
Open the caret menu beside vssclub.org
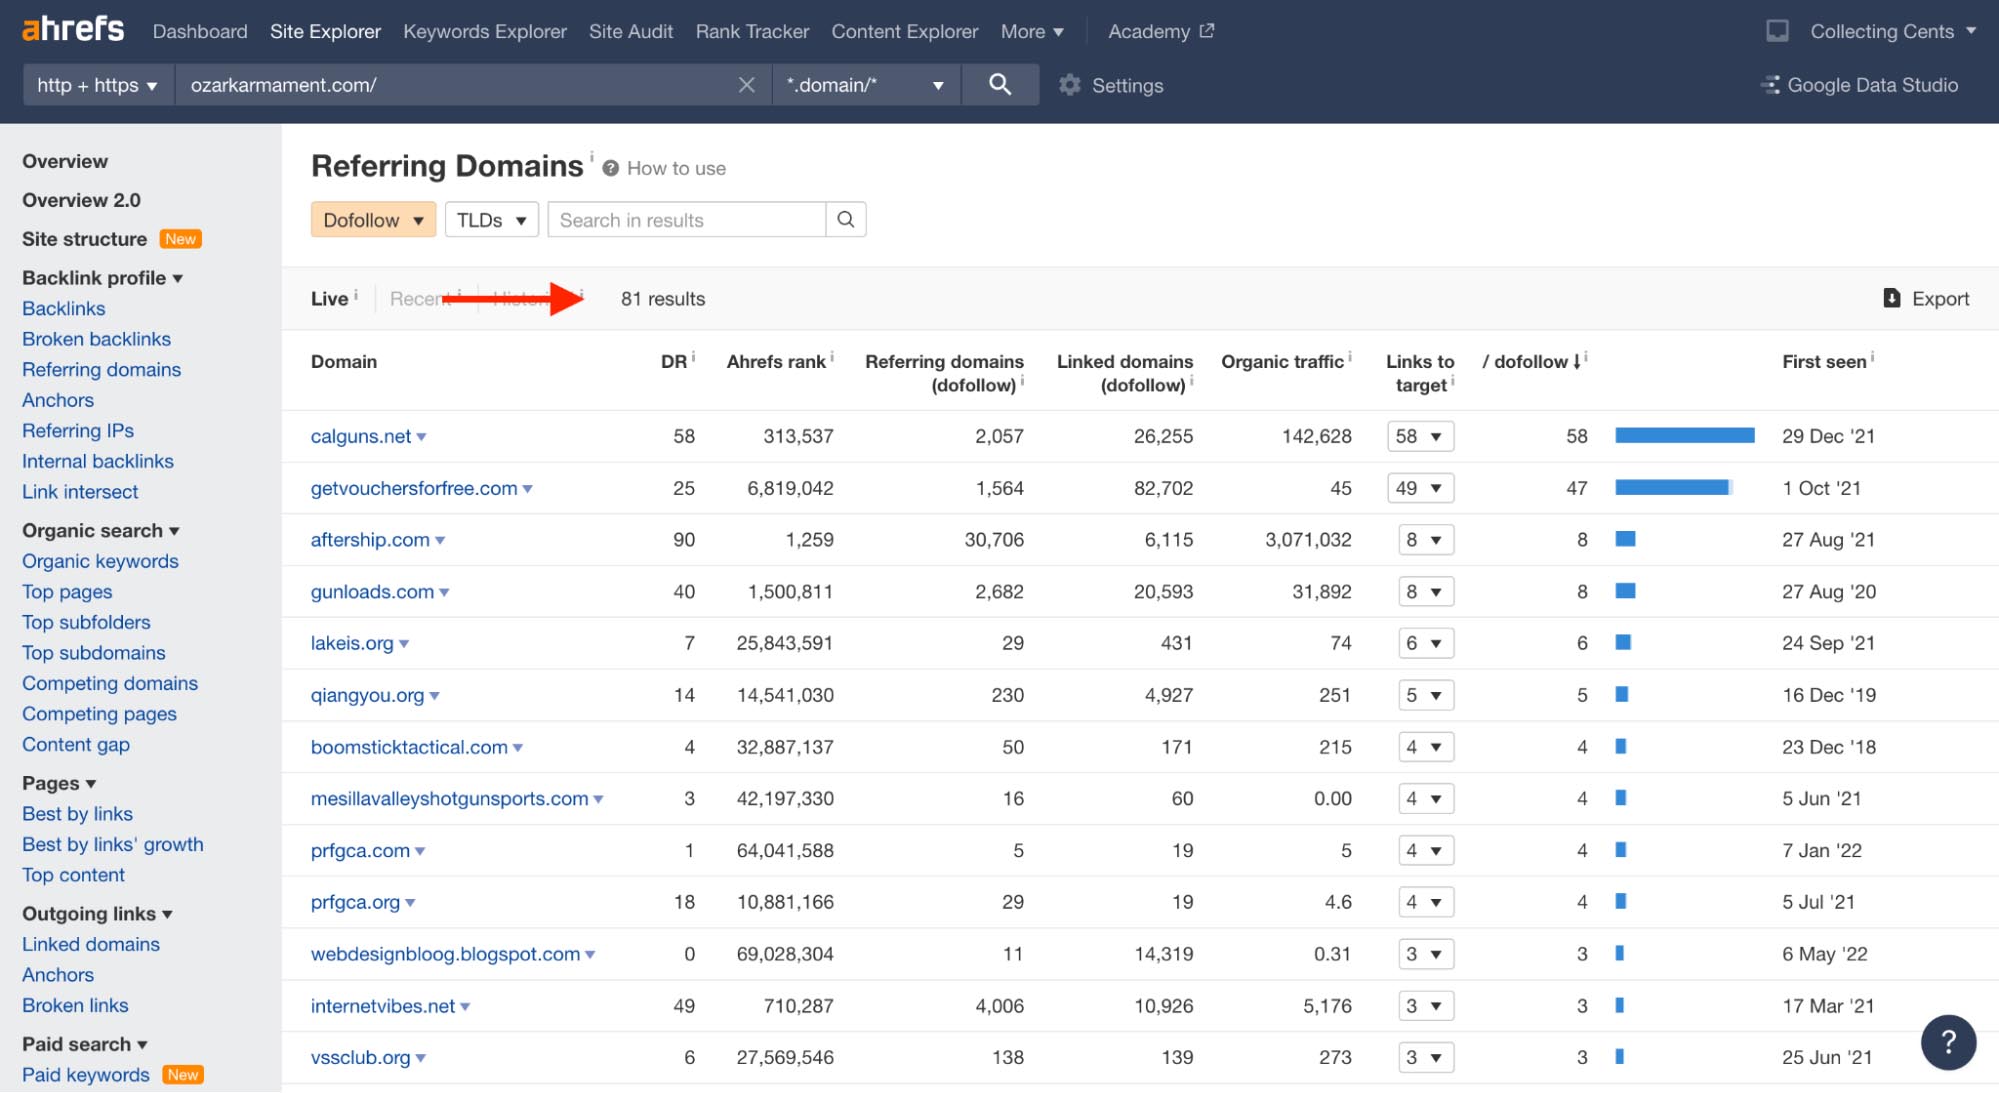tap(421, 1058)
